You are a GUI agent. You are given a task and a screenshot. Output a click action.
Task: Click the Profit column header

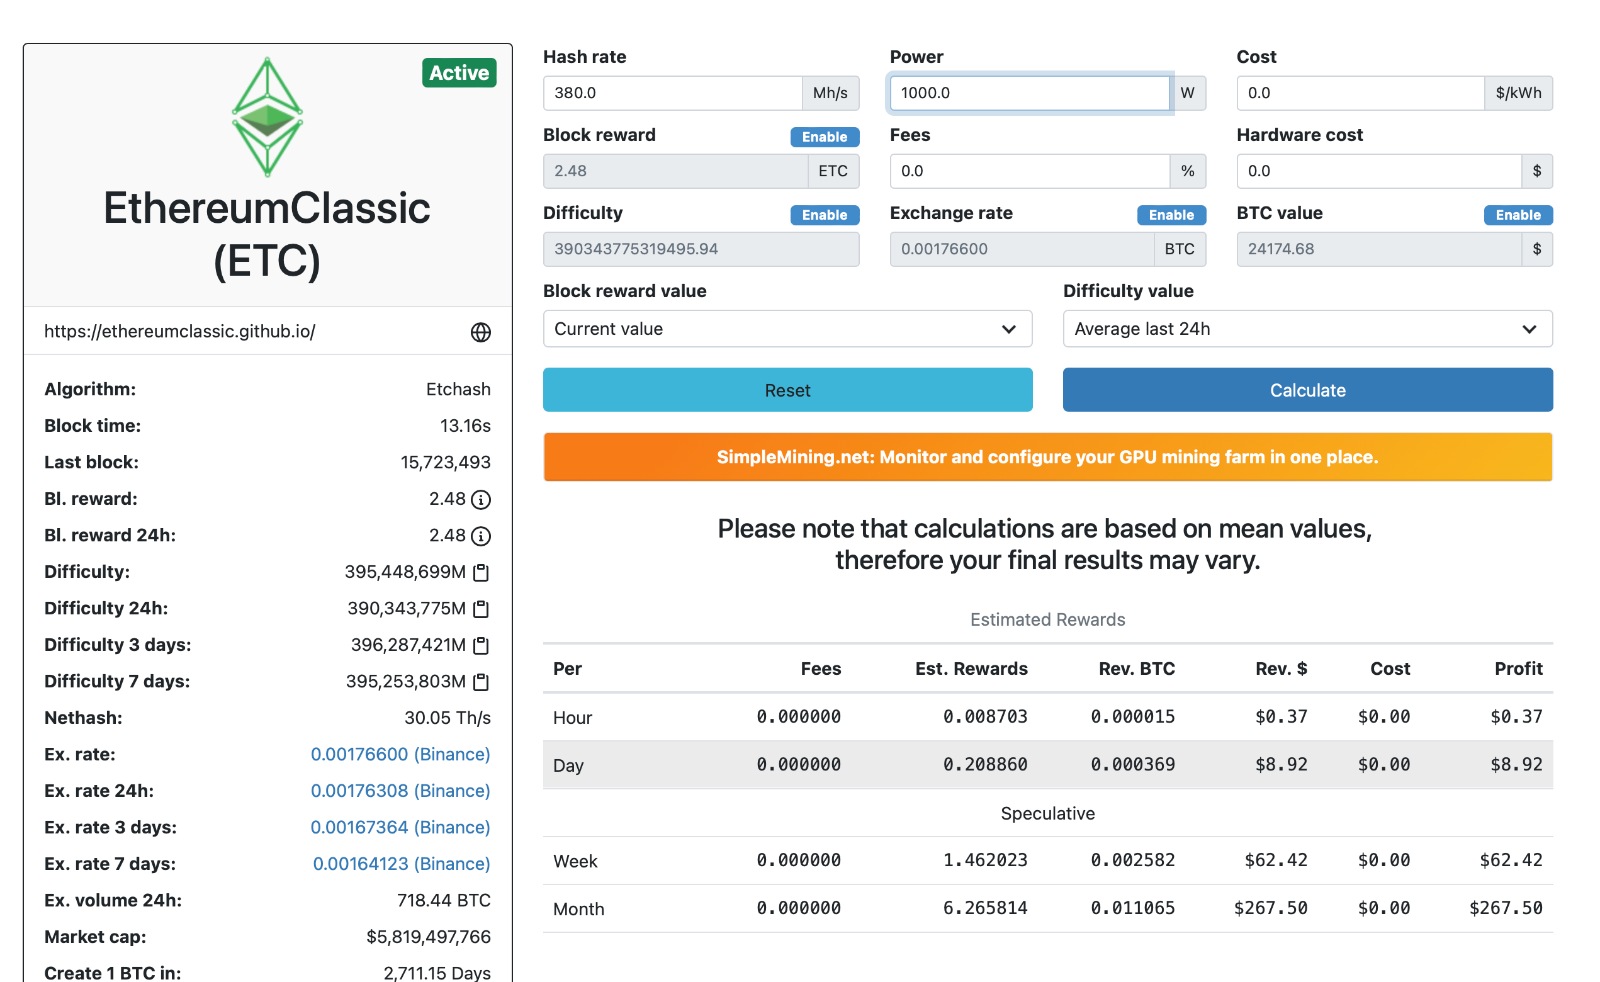point(1518,669)
